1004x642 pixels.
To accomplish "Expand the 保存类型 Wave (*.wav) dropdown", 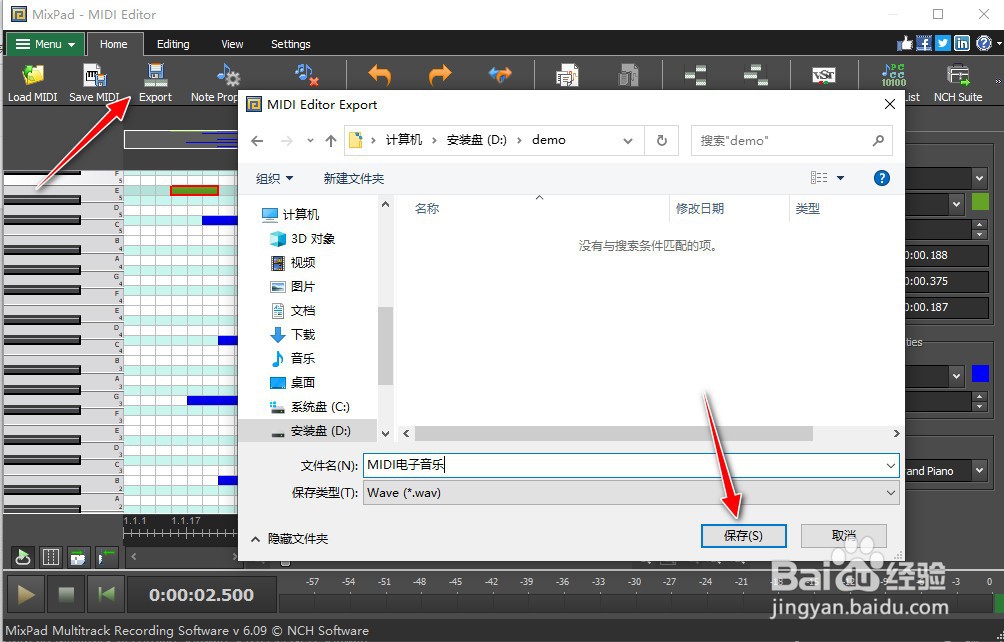I will [x=890, y=493].
